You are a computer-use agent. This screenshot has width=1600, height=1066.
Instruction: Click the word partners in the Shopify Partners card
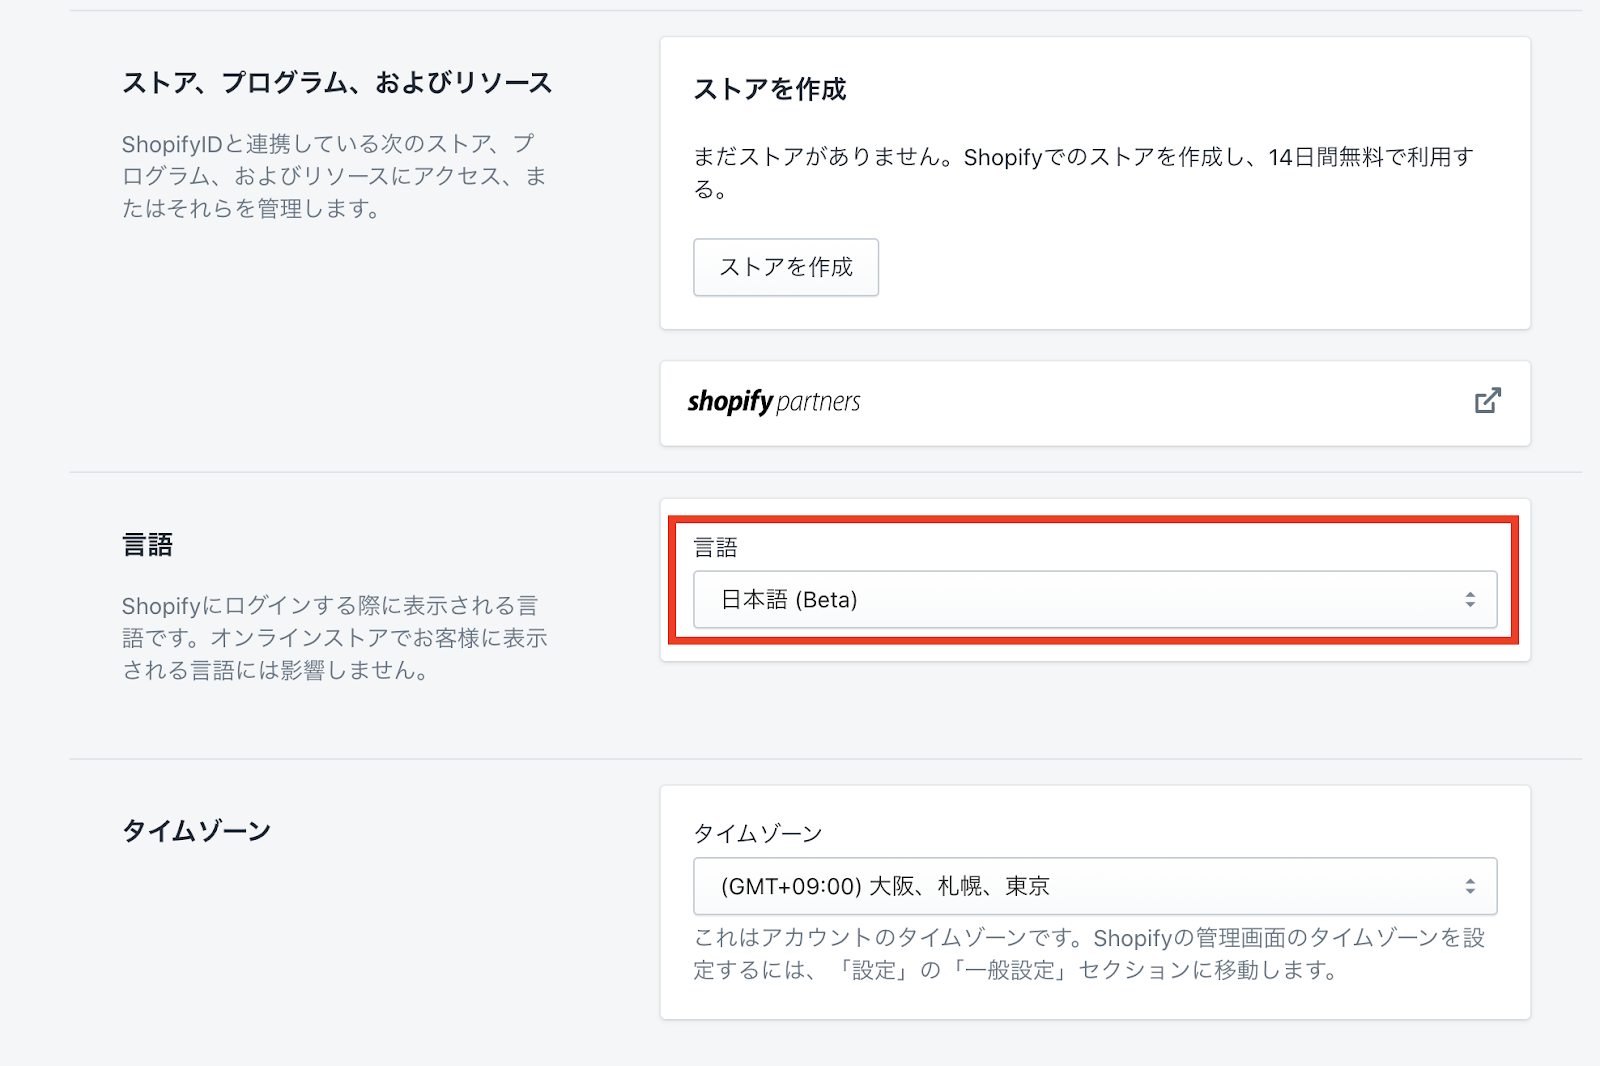[x=818, y=402]
